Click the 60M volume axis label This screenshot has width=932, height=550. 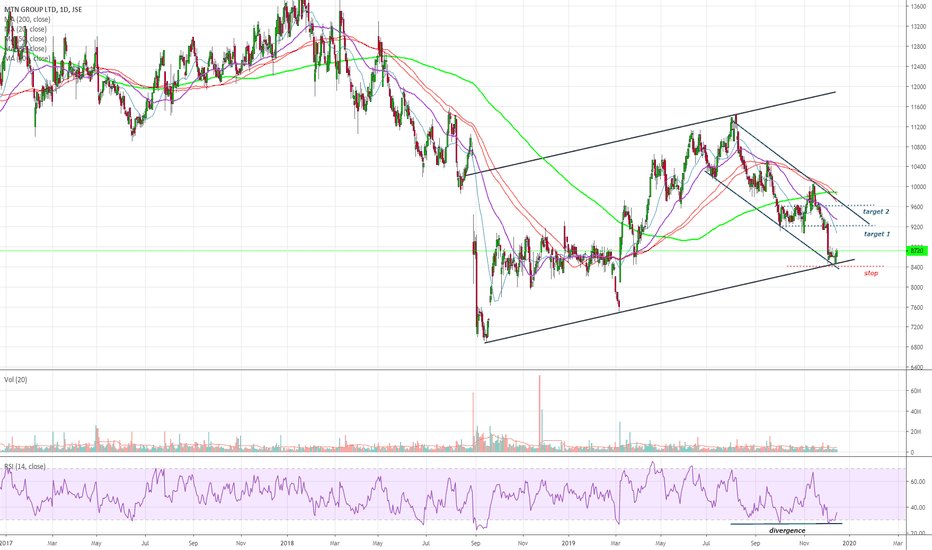pyautogui.click(x=918, y=391)
